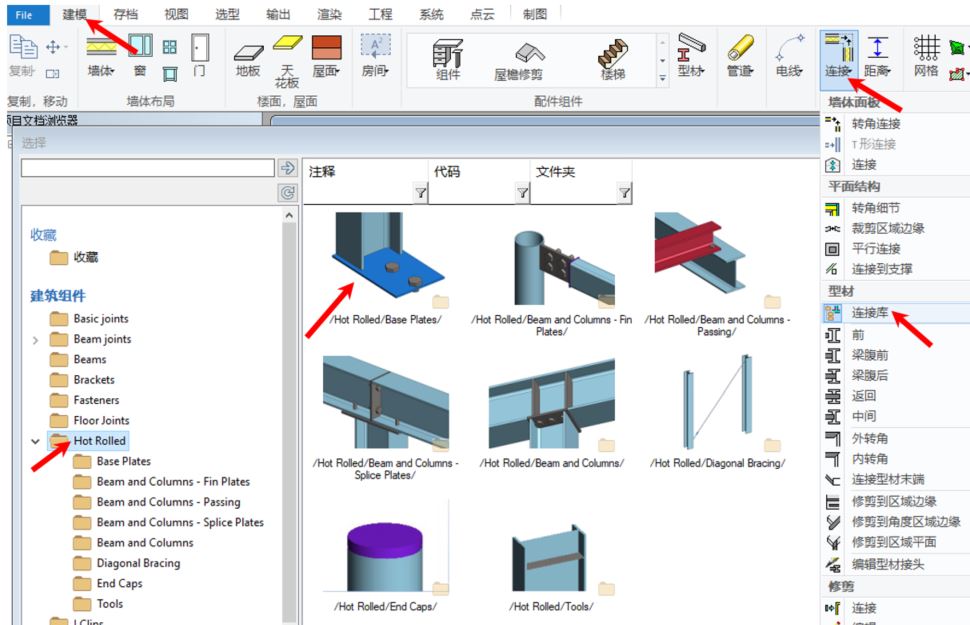Select the Base Plates subfolder in tree
The height and width of the screenshot is (625, 970).
tap(123, 462)
